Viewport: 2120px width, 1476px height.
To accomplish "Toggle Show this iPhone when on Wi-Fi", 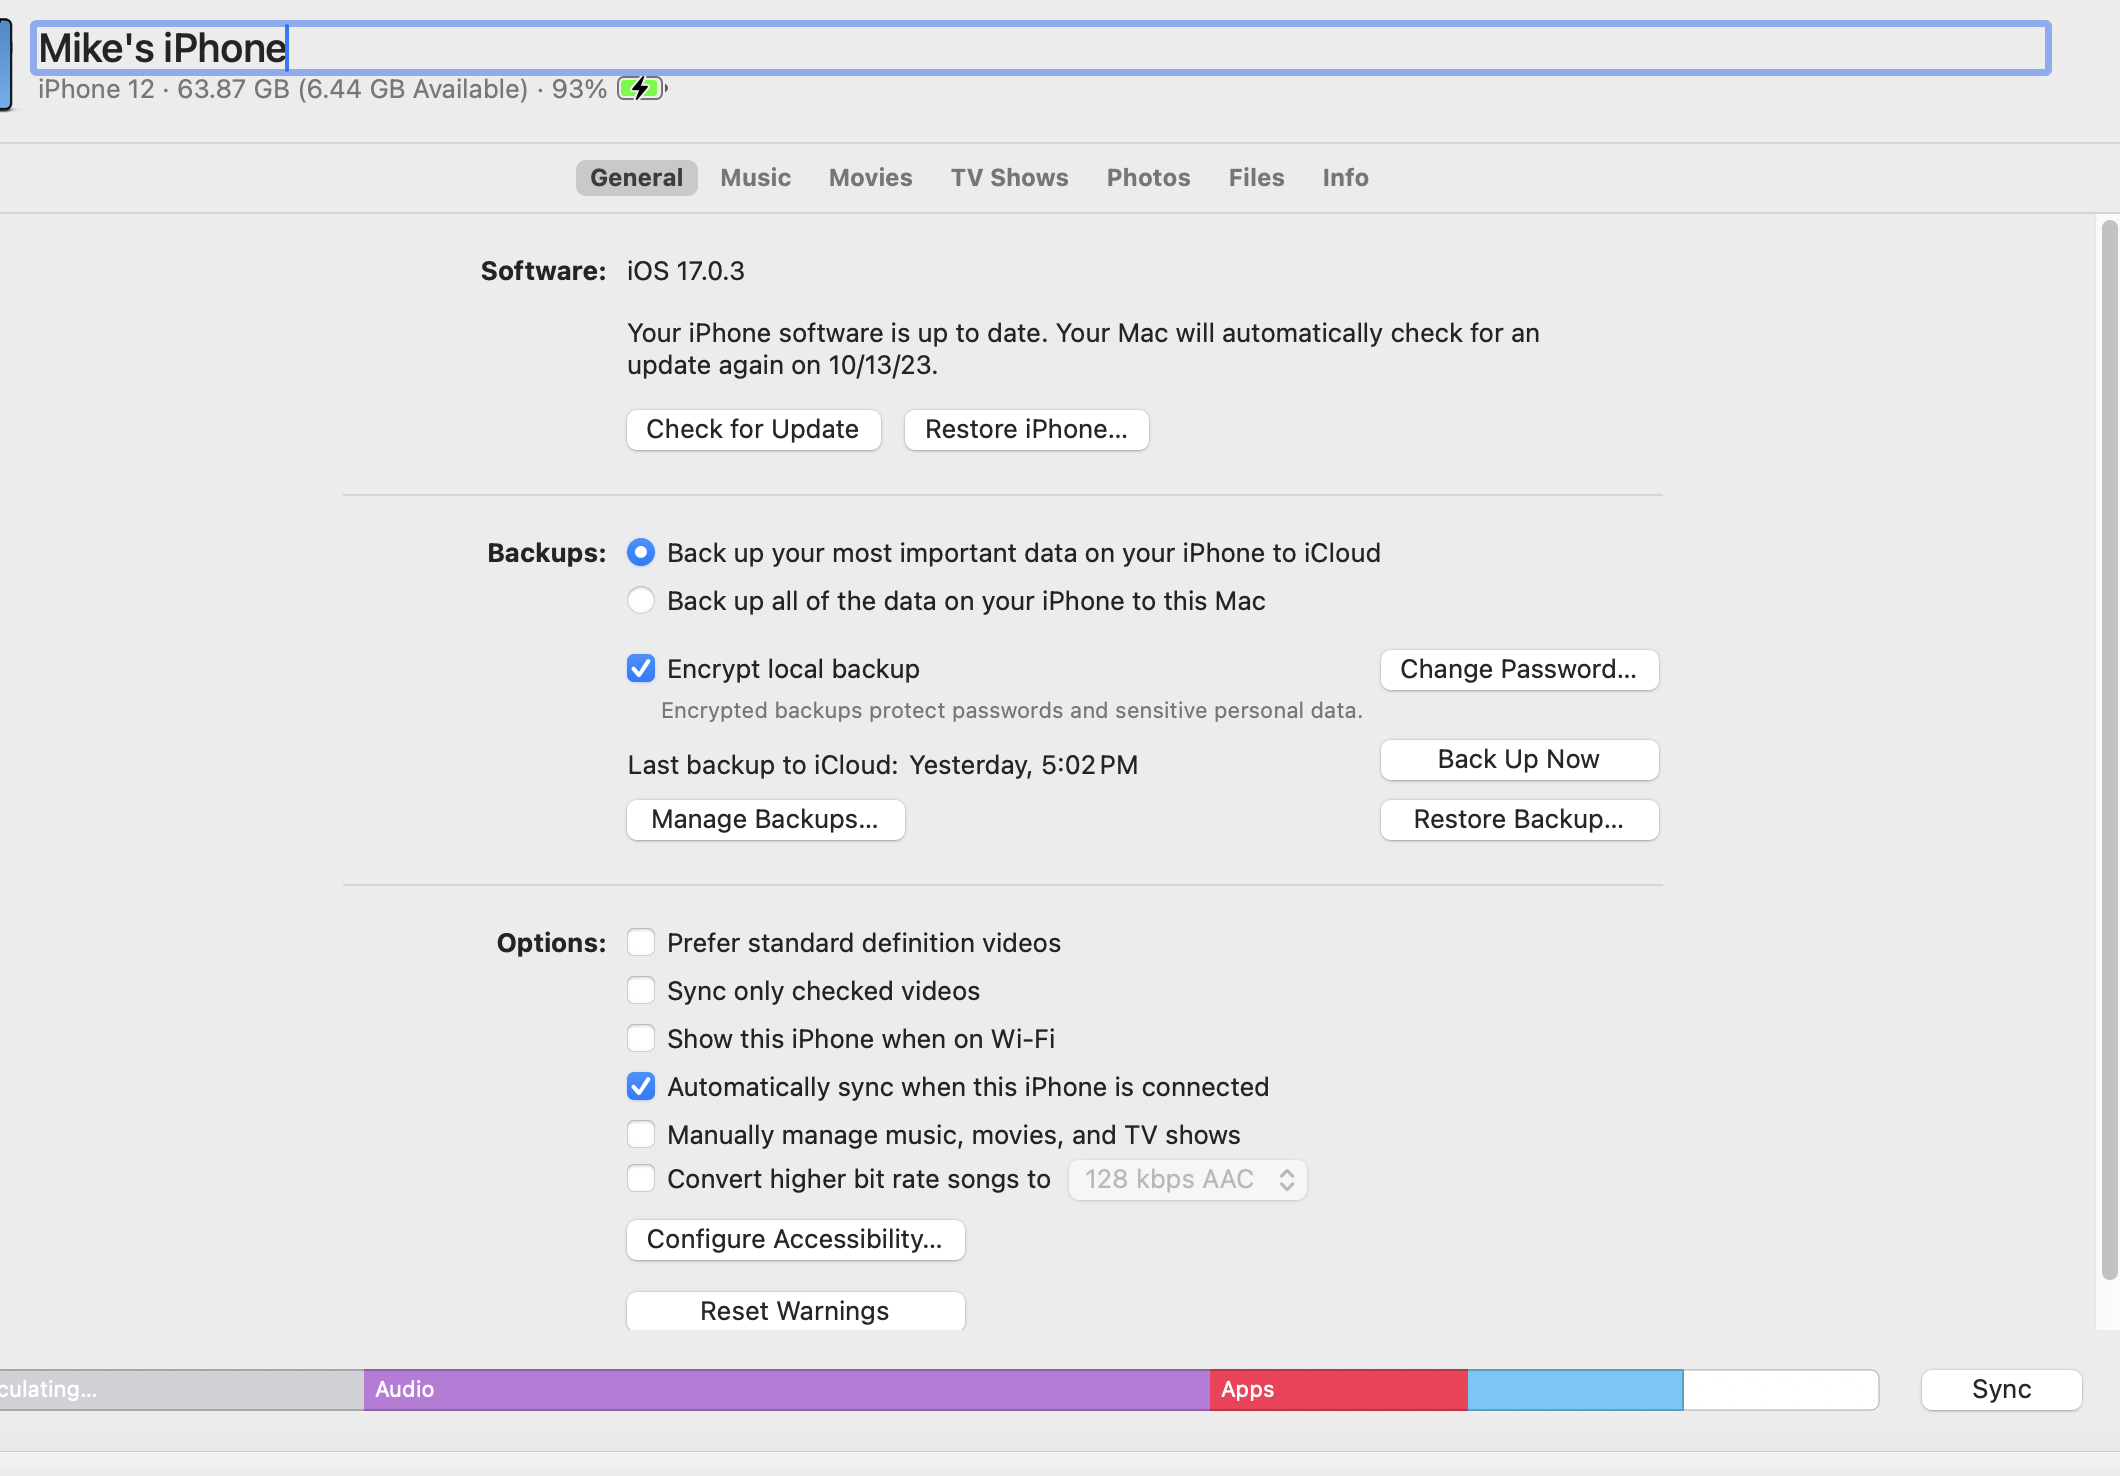I will click(x=641, y=1038).
